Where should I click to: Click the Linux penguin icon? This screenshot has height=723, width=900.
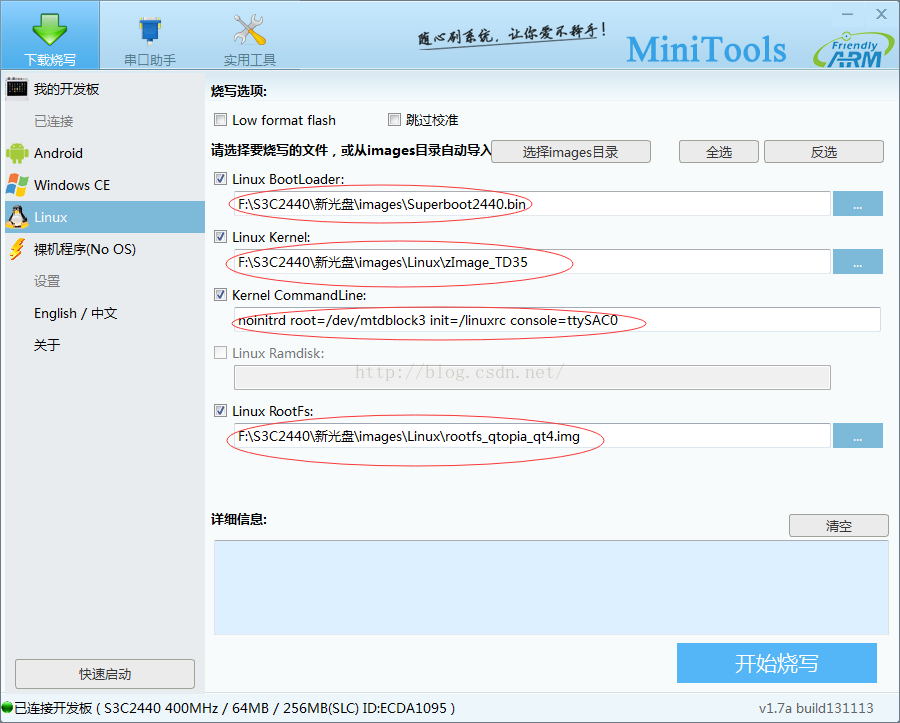tap(17, 217)
